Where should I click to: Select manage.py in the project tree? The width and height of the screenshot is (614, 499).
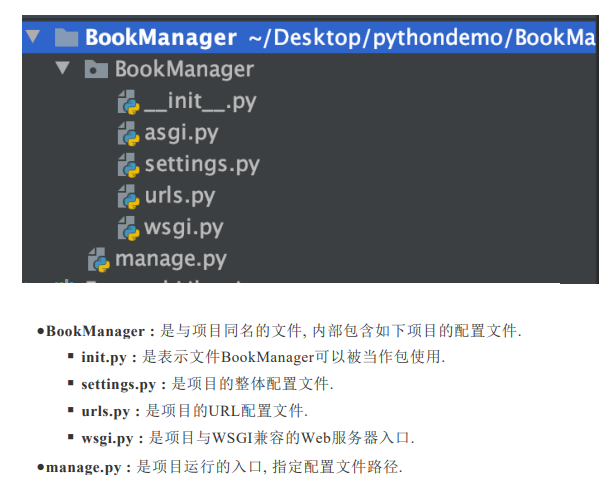point(171,259)
